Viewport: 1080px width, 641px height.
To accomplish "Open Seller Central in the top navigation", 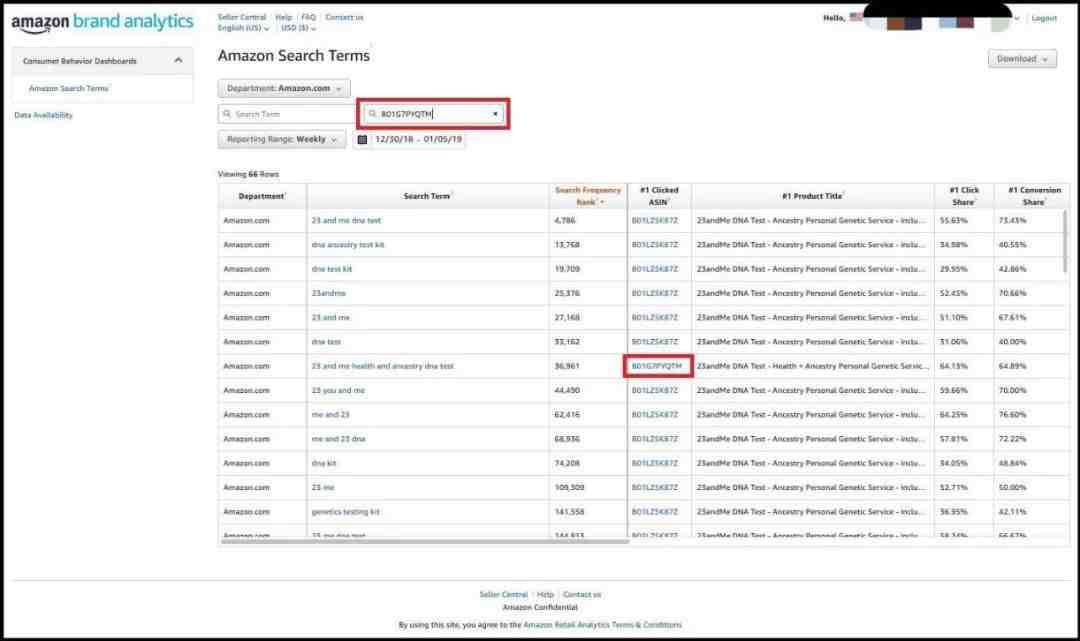I will 242,17.
